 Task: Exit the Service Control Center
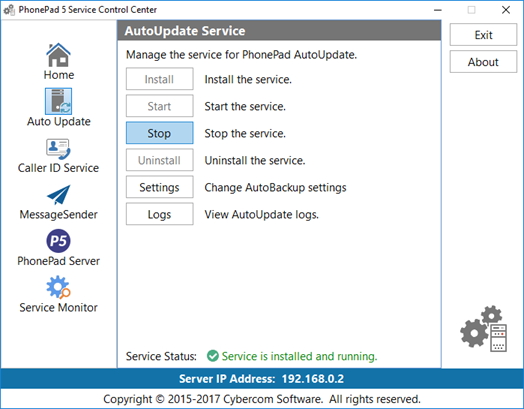483,35
